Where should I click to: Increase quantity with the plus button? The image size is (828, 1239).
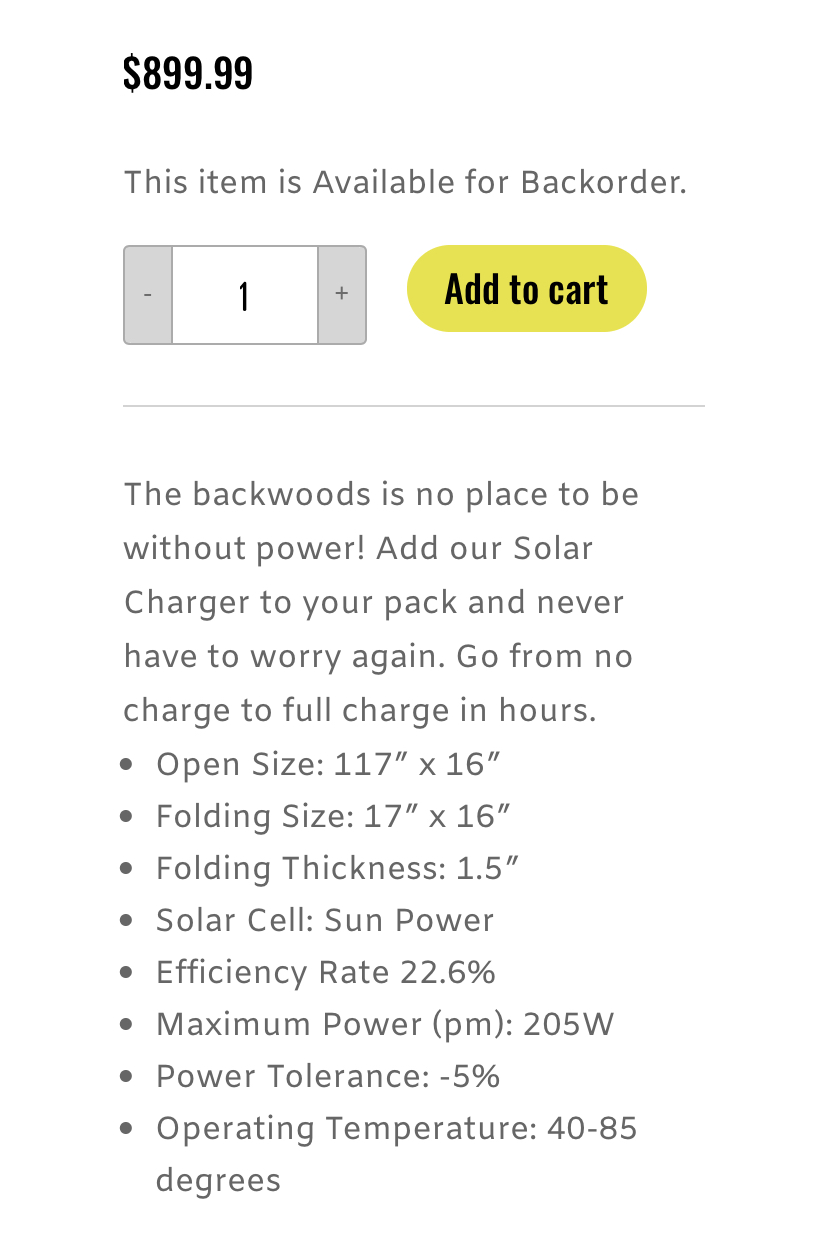pos(342,295)
